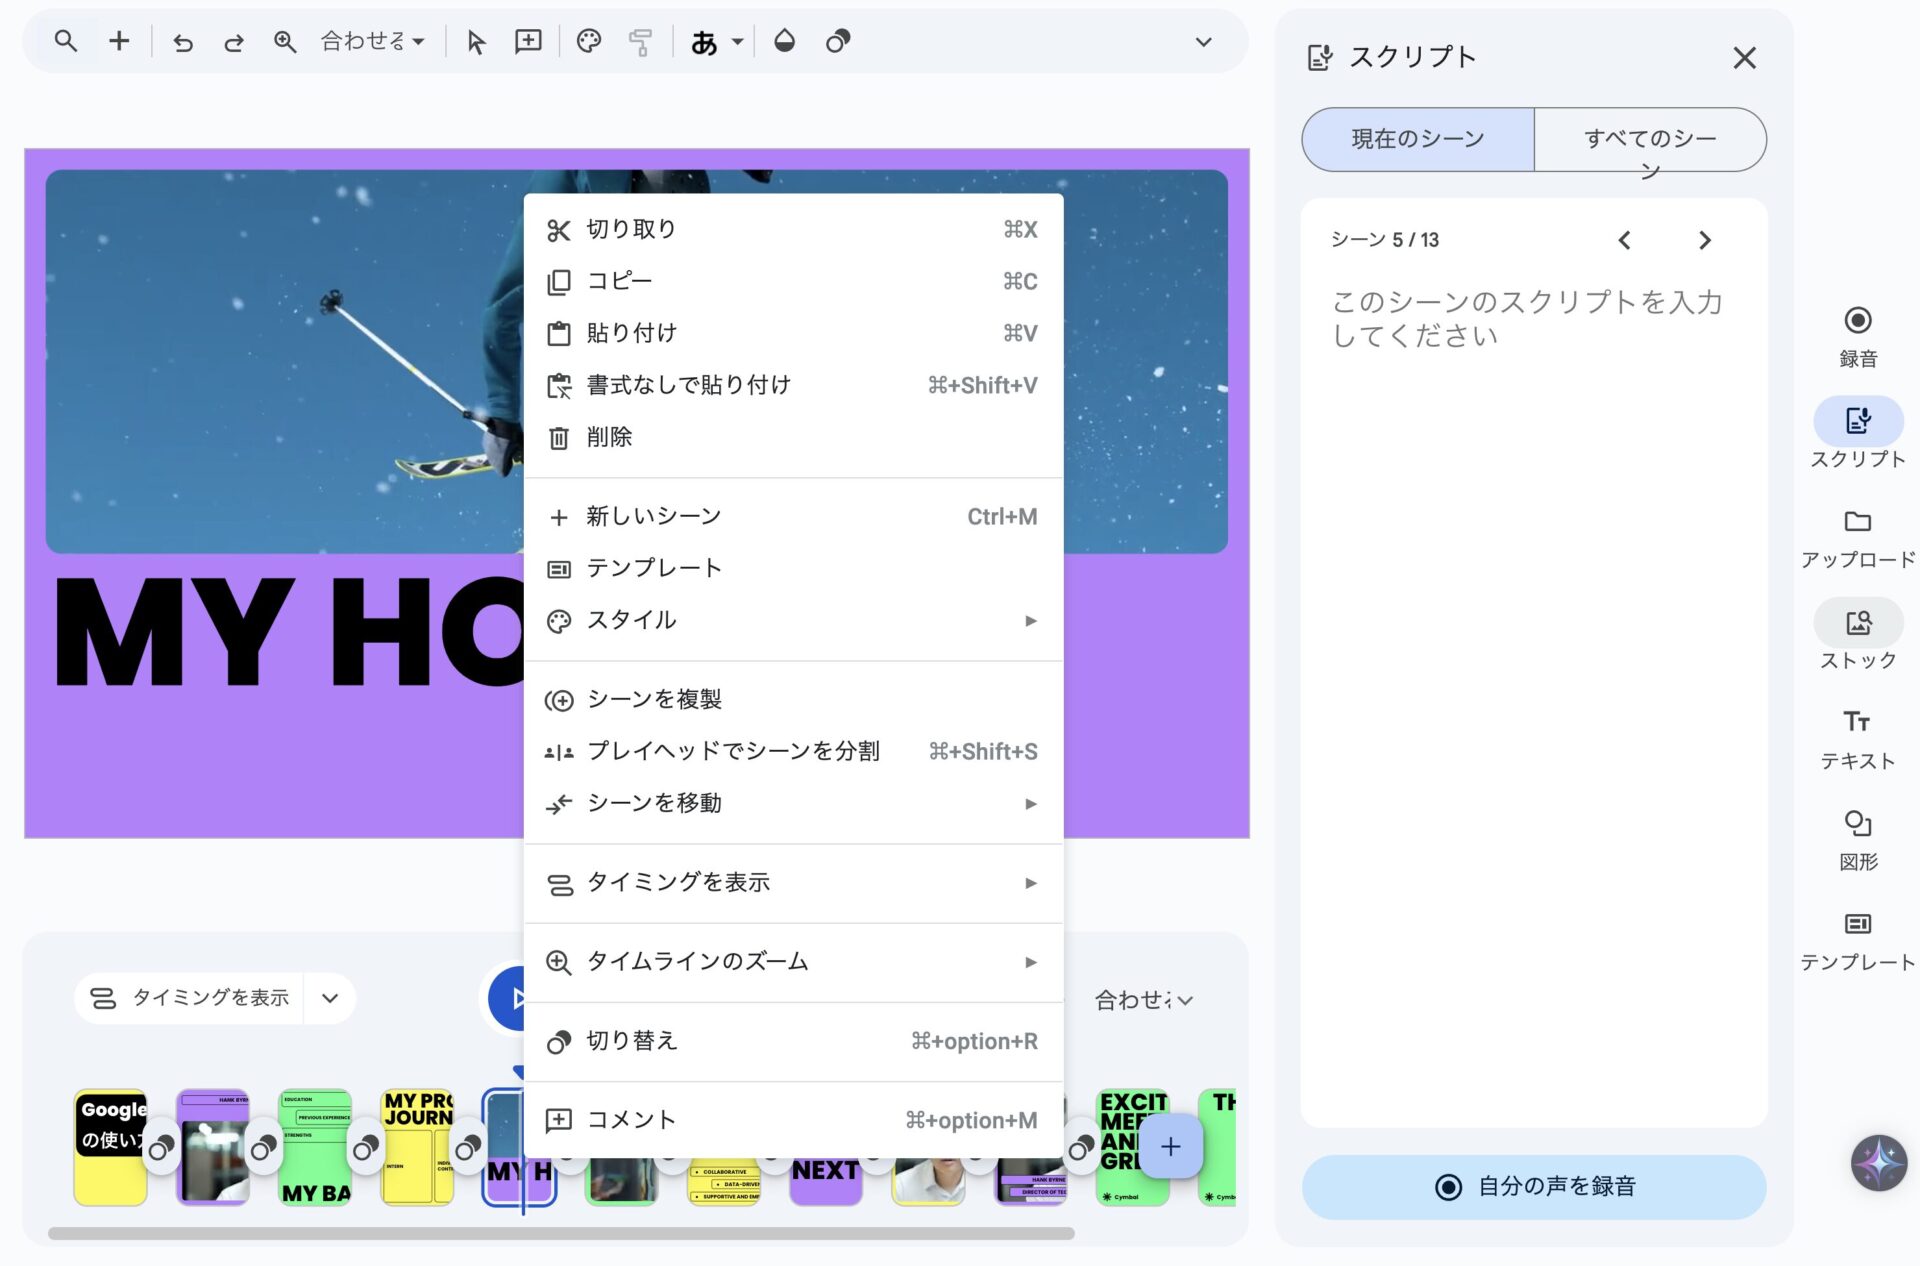Viewport: 1920px width, 1266px height.
Task: Open the 合わせる zoom level dropdown
Action: (369, 41)
